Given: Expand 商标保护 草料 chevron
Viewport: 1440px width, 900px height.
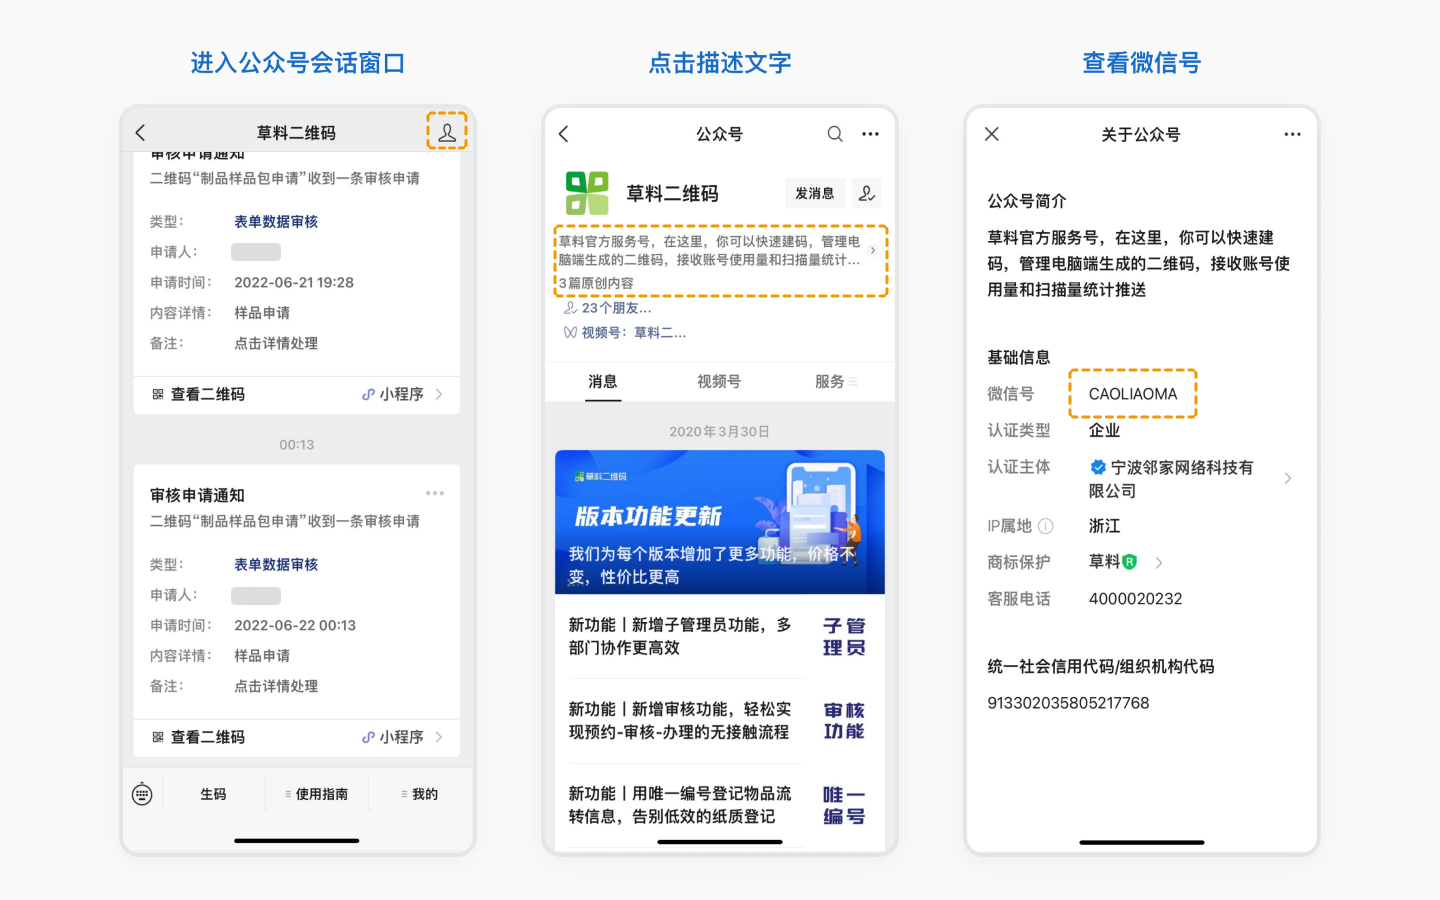Looking at the screenshot, I should pos(1159,563).
